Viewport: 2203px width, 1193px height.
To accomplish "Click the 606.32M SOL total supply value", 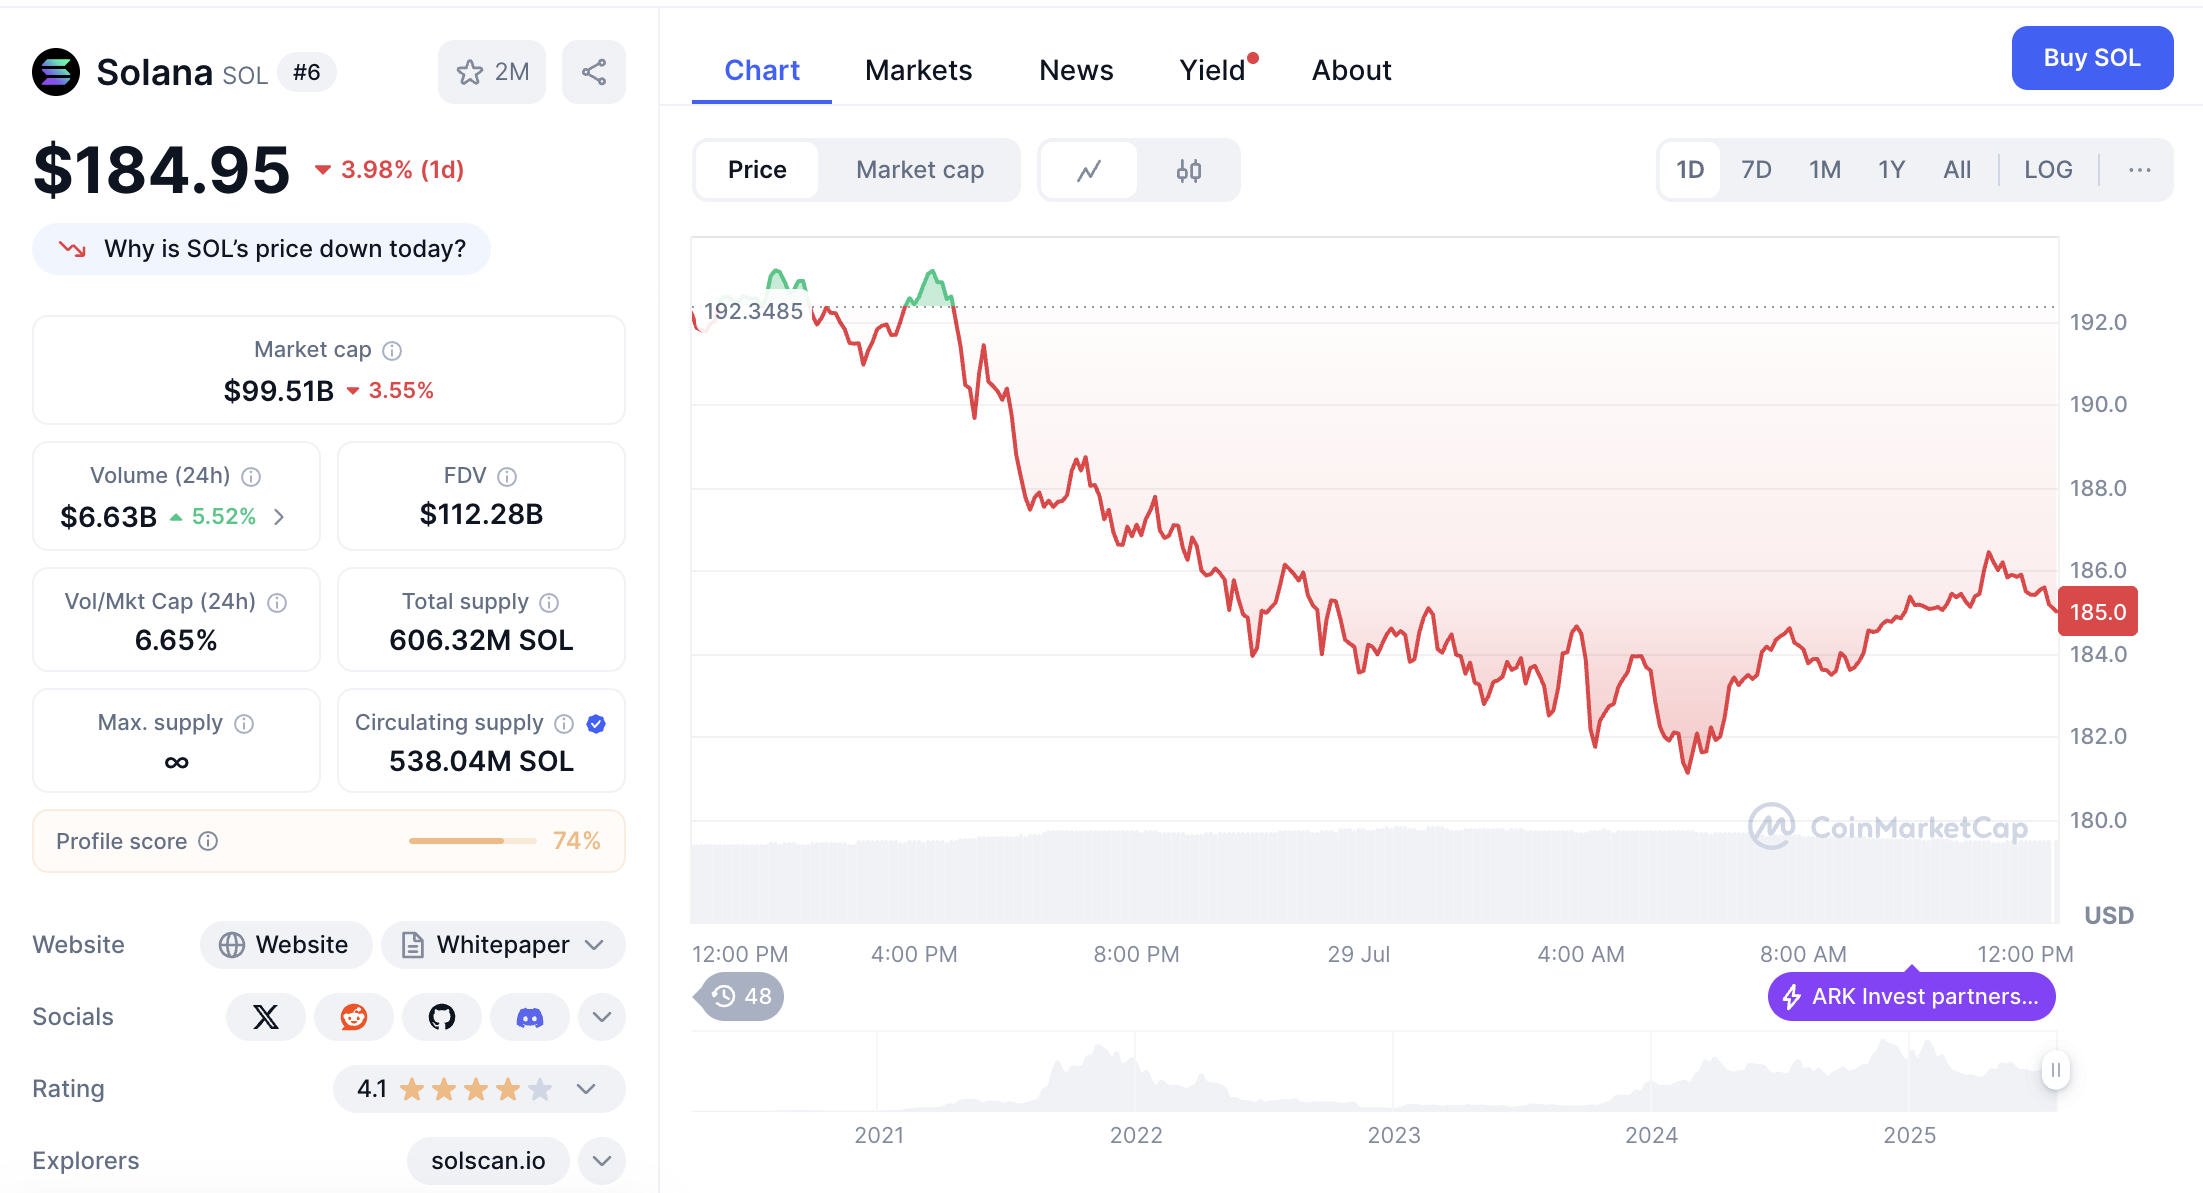I will [481, 640].
